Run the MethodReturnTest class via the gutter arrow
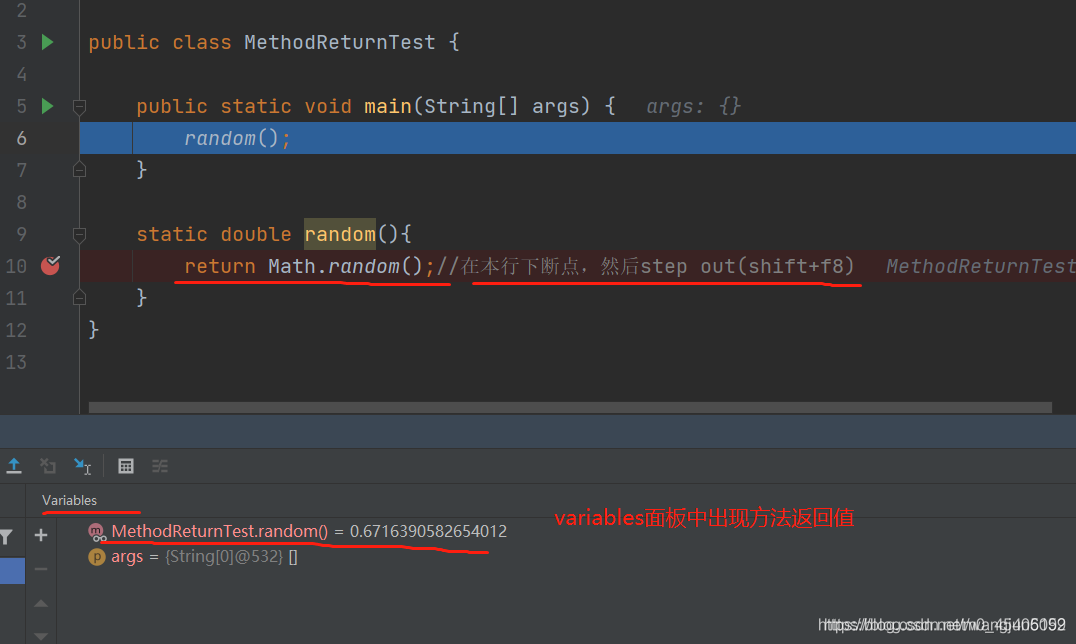The image size is (1076, 644). point(47,42)
